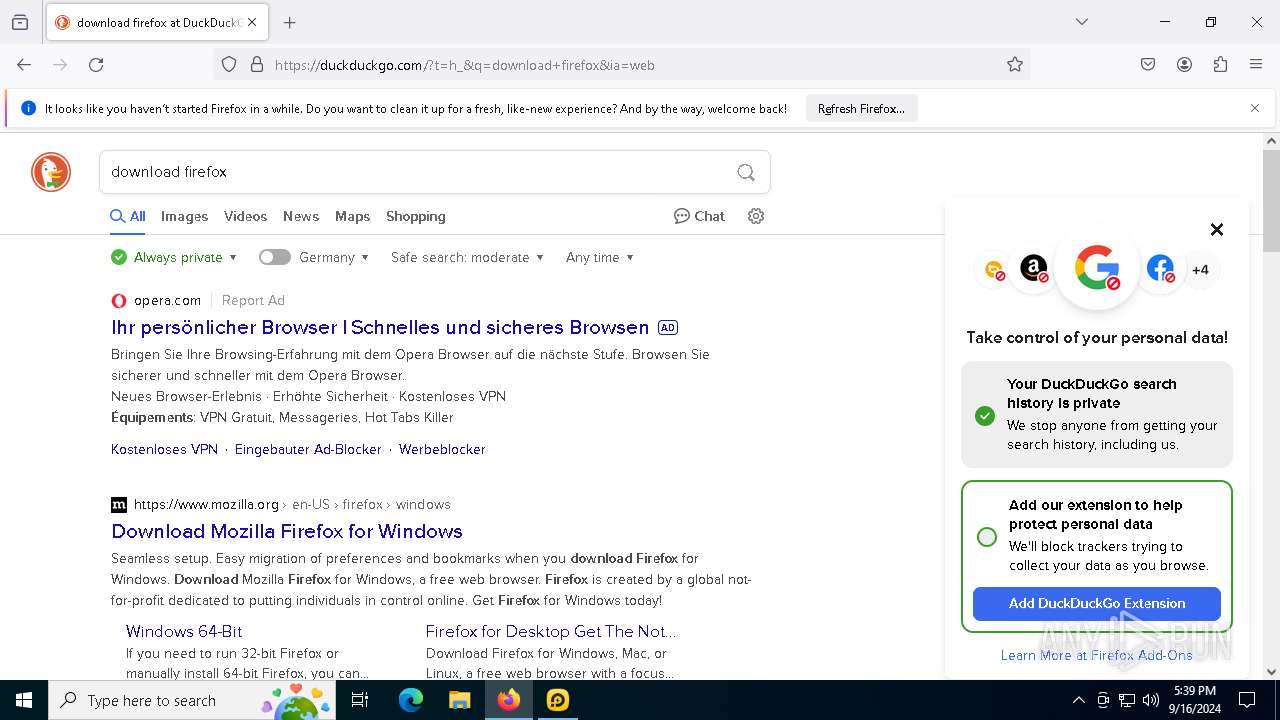Click the green search history checkmark

coord(985,415)
